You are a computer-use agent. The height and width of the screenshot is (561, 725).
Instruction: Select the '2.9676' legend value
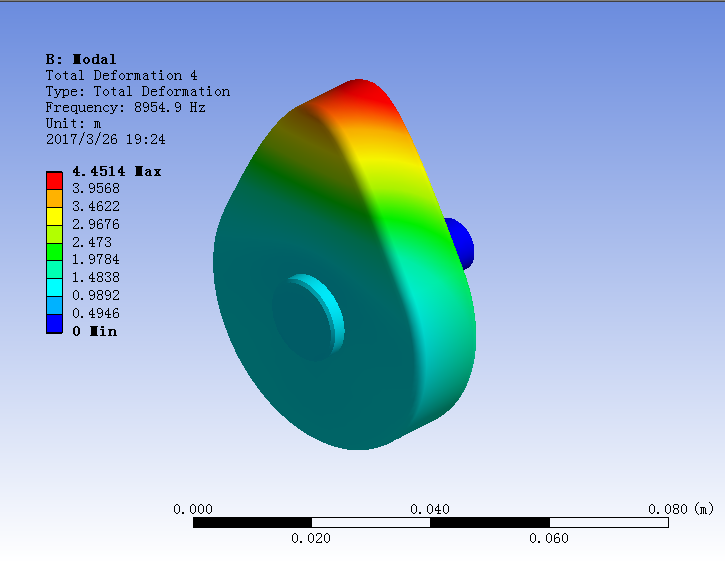96,224
